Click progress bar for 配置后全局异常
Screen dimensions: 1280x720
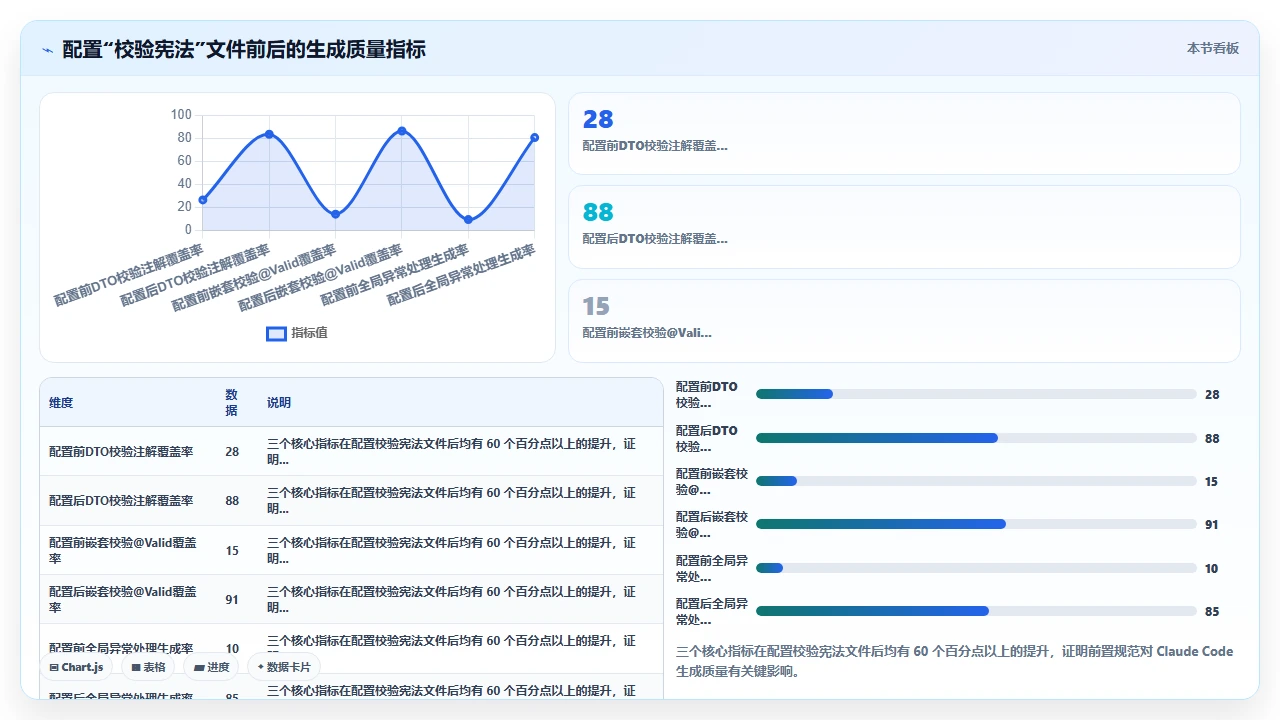point(976,611)
